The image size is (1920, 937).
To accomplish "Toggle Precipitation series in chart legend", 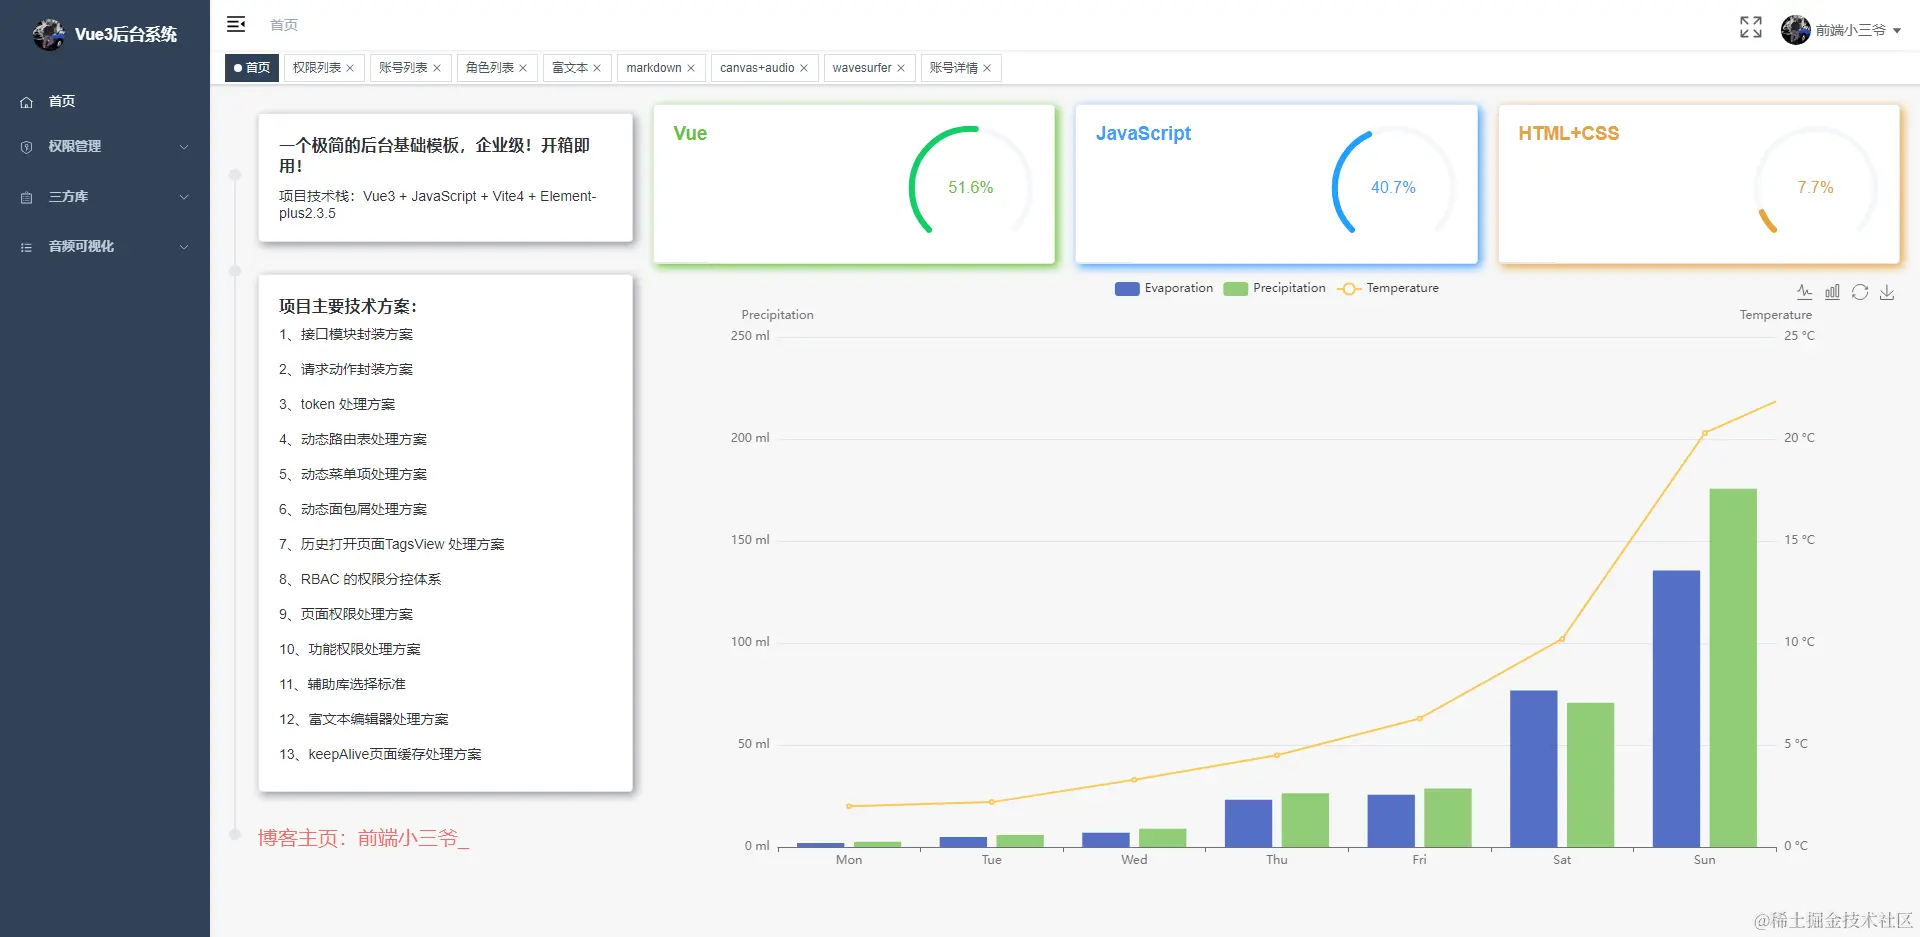I will click(1275, 288).
